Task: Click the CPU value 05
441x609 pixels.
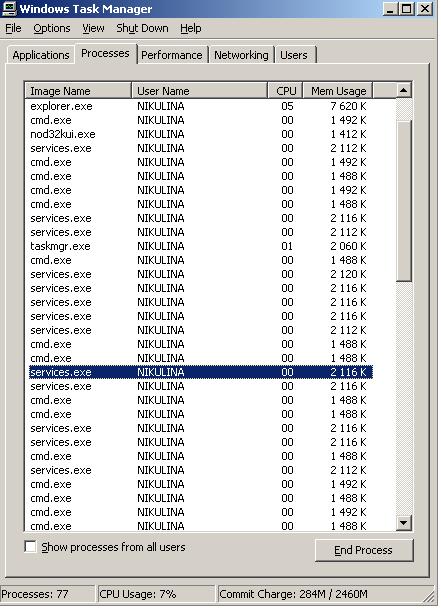Action: pyautogui.click(x=287, y=106)
